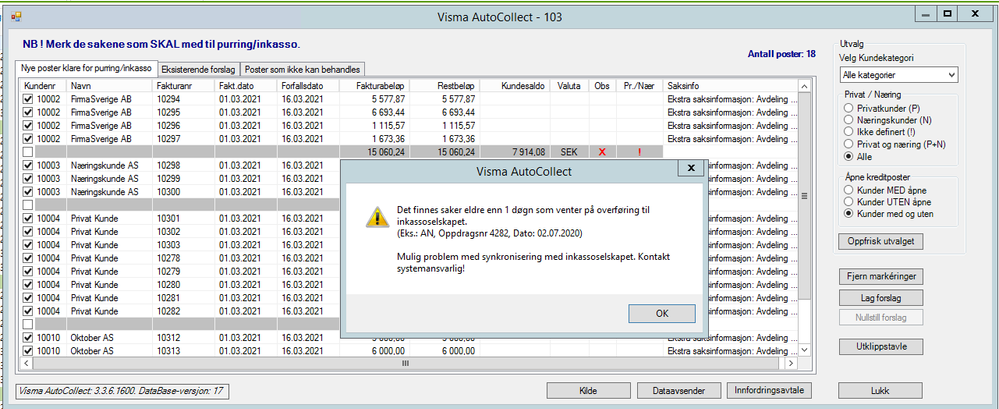Sort by the Fakturanr column header
This screenshot has width=999, height=409.
pos(183,85)
